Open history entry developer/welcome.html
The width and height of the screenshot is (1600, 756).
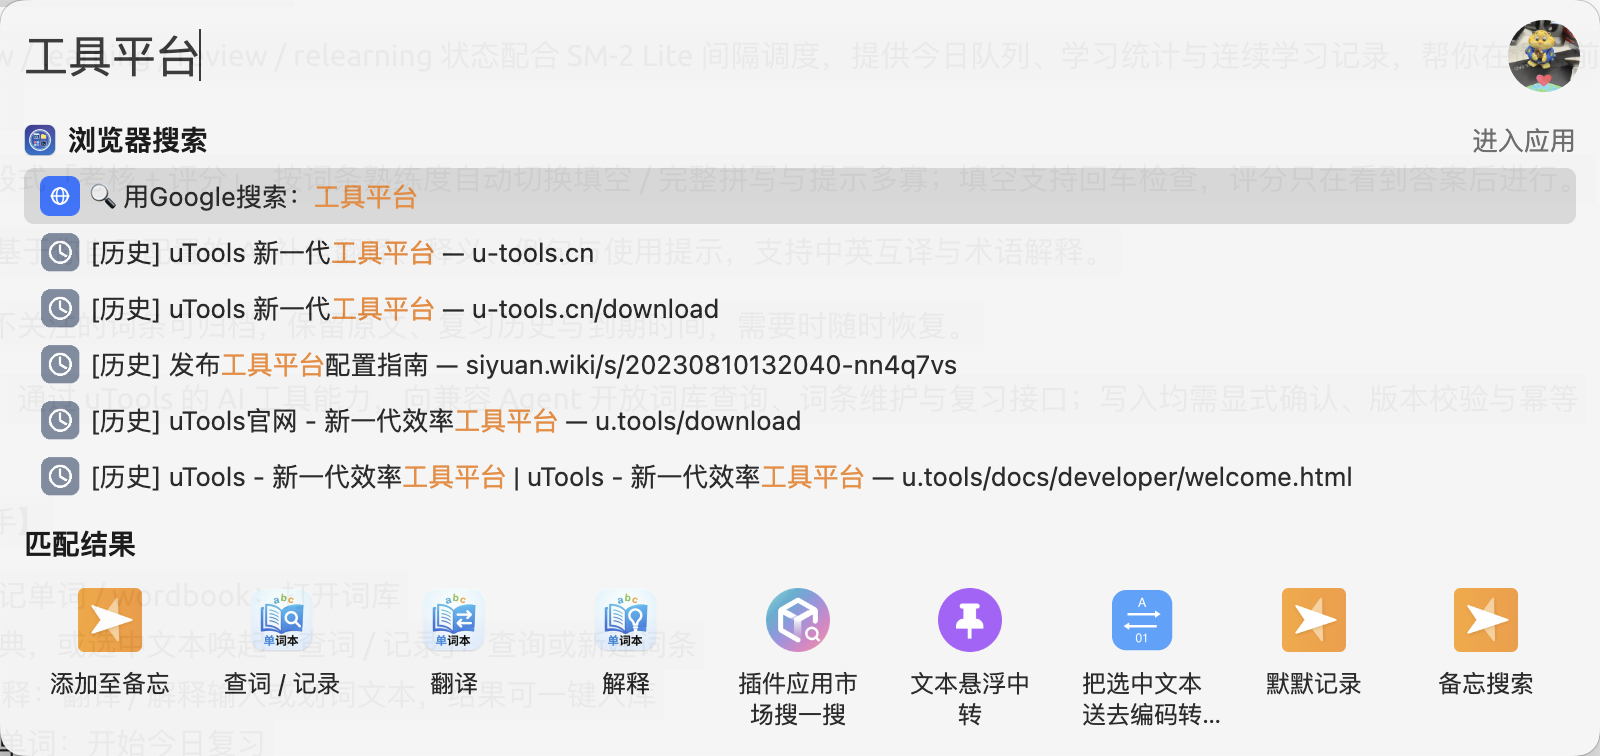pyautogui.click(x=800, y=477)
